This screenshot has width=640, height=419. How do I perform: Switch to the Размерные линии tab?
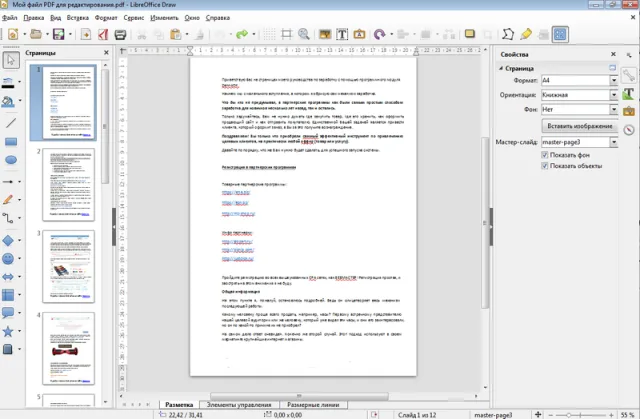(x=313, y=405)
